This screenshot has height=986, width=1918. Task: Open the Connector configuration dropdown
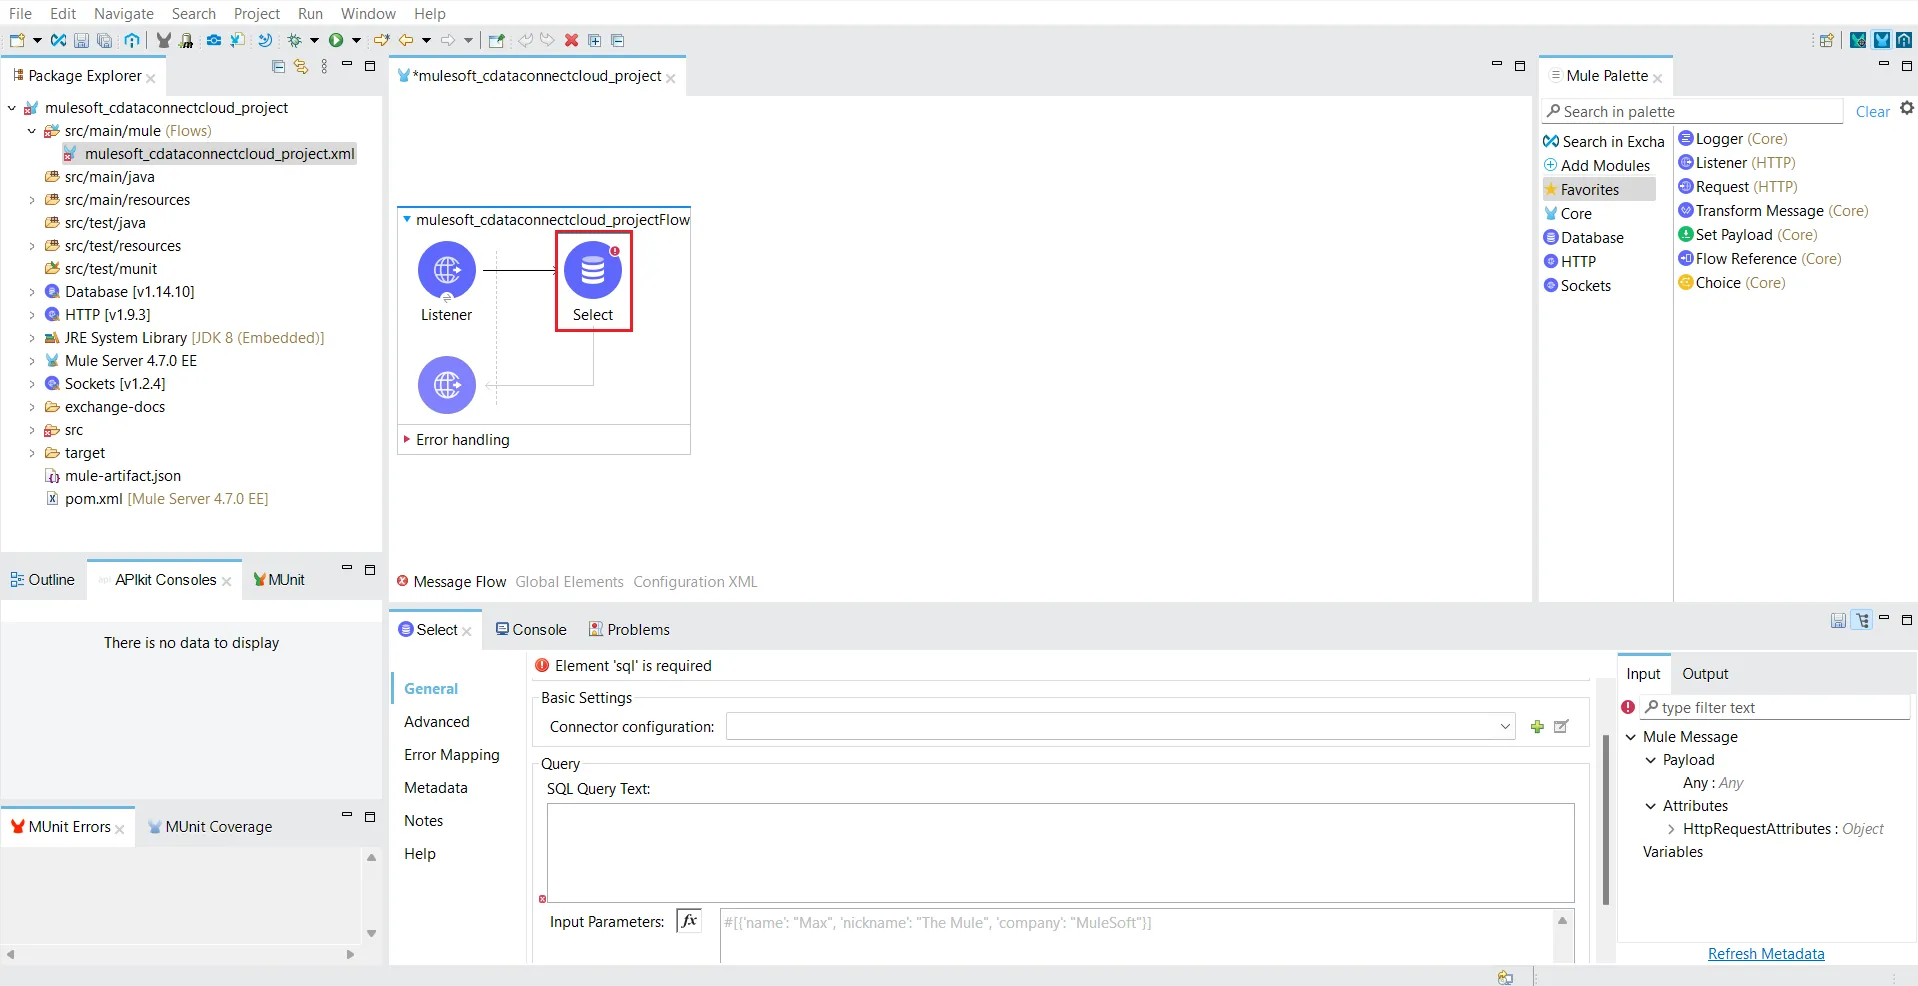click(x=1505, y=727)
